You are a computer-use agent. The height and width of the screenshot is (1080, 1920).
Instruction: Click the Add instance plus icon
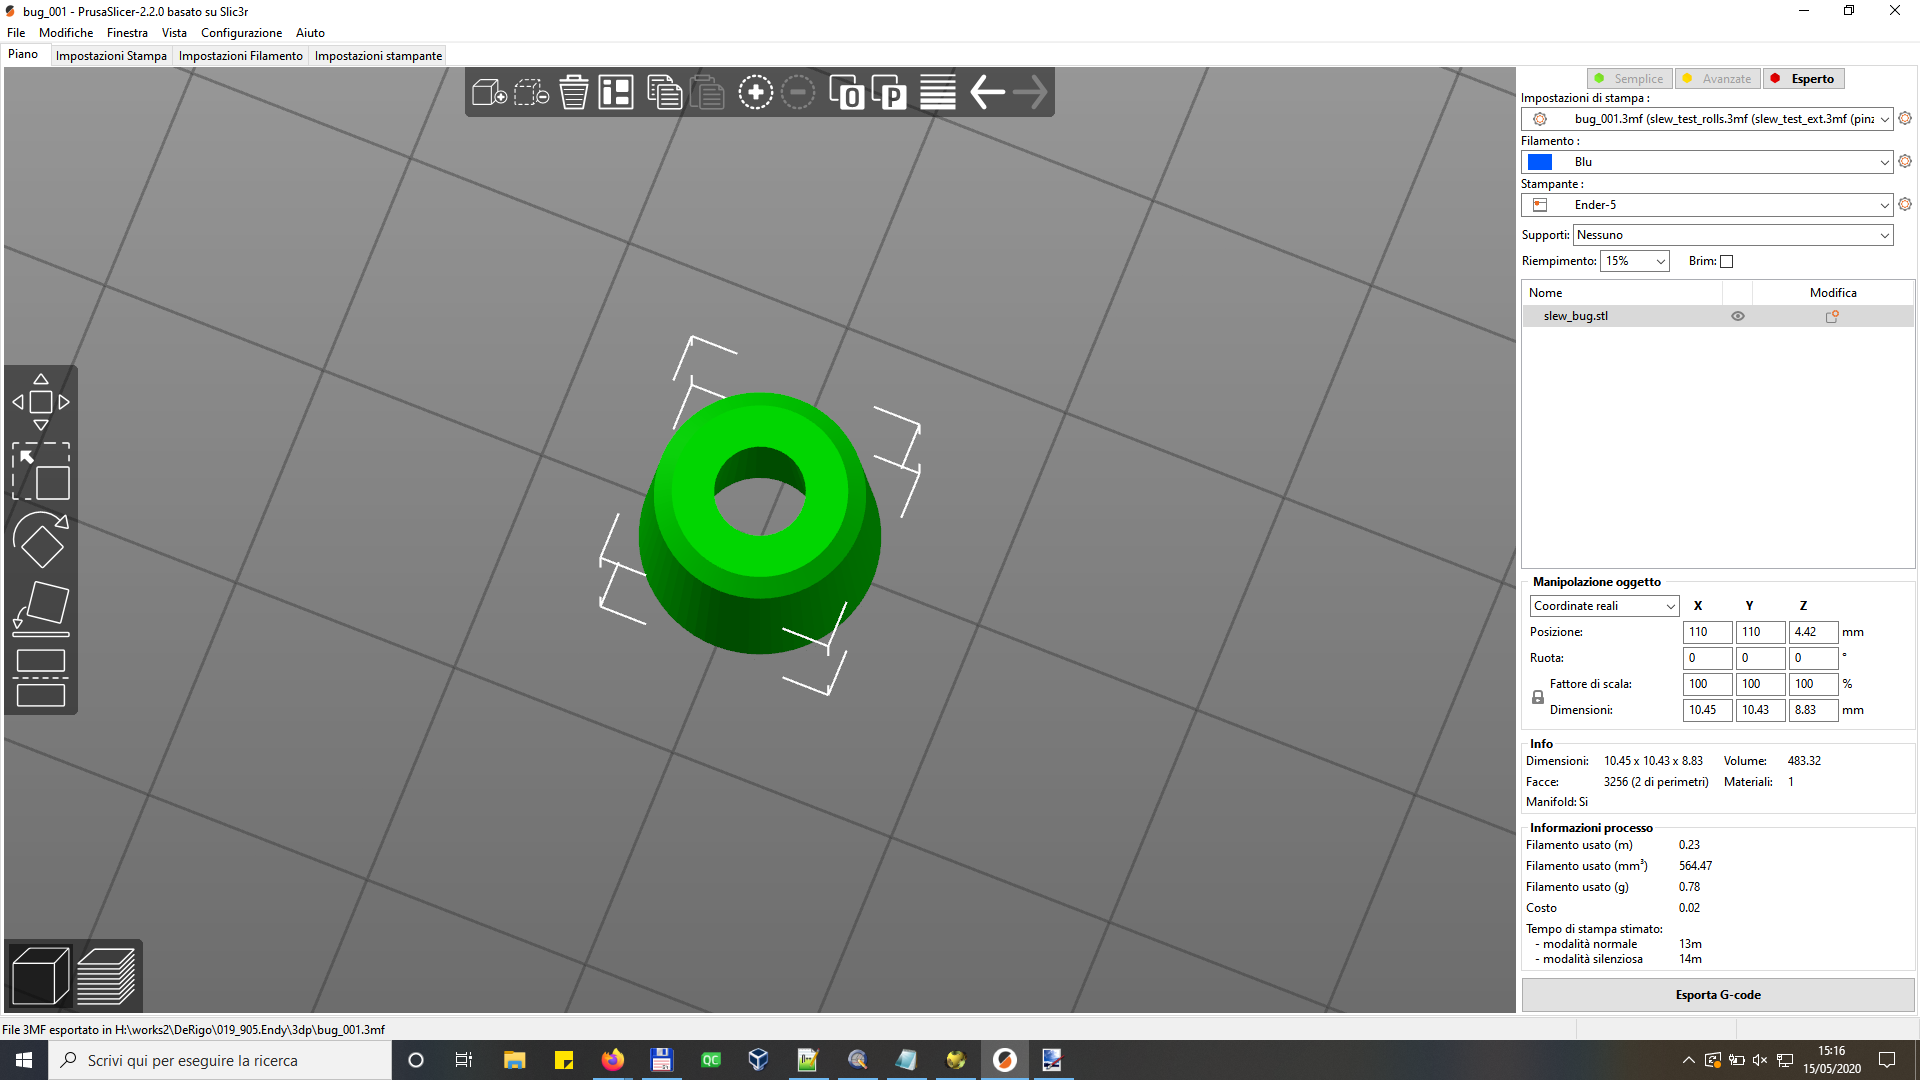pyautogui.click(x=756, y=93)
